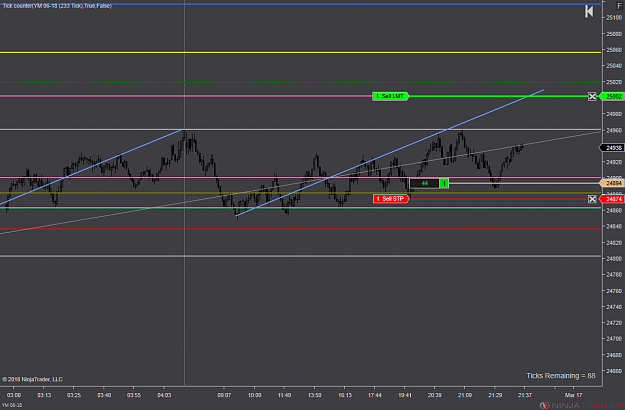Select the green 1 Sell LMT order flag
This screenshot has width=625, height=410.
tap(390, 96)
